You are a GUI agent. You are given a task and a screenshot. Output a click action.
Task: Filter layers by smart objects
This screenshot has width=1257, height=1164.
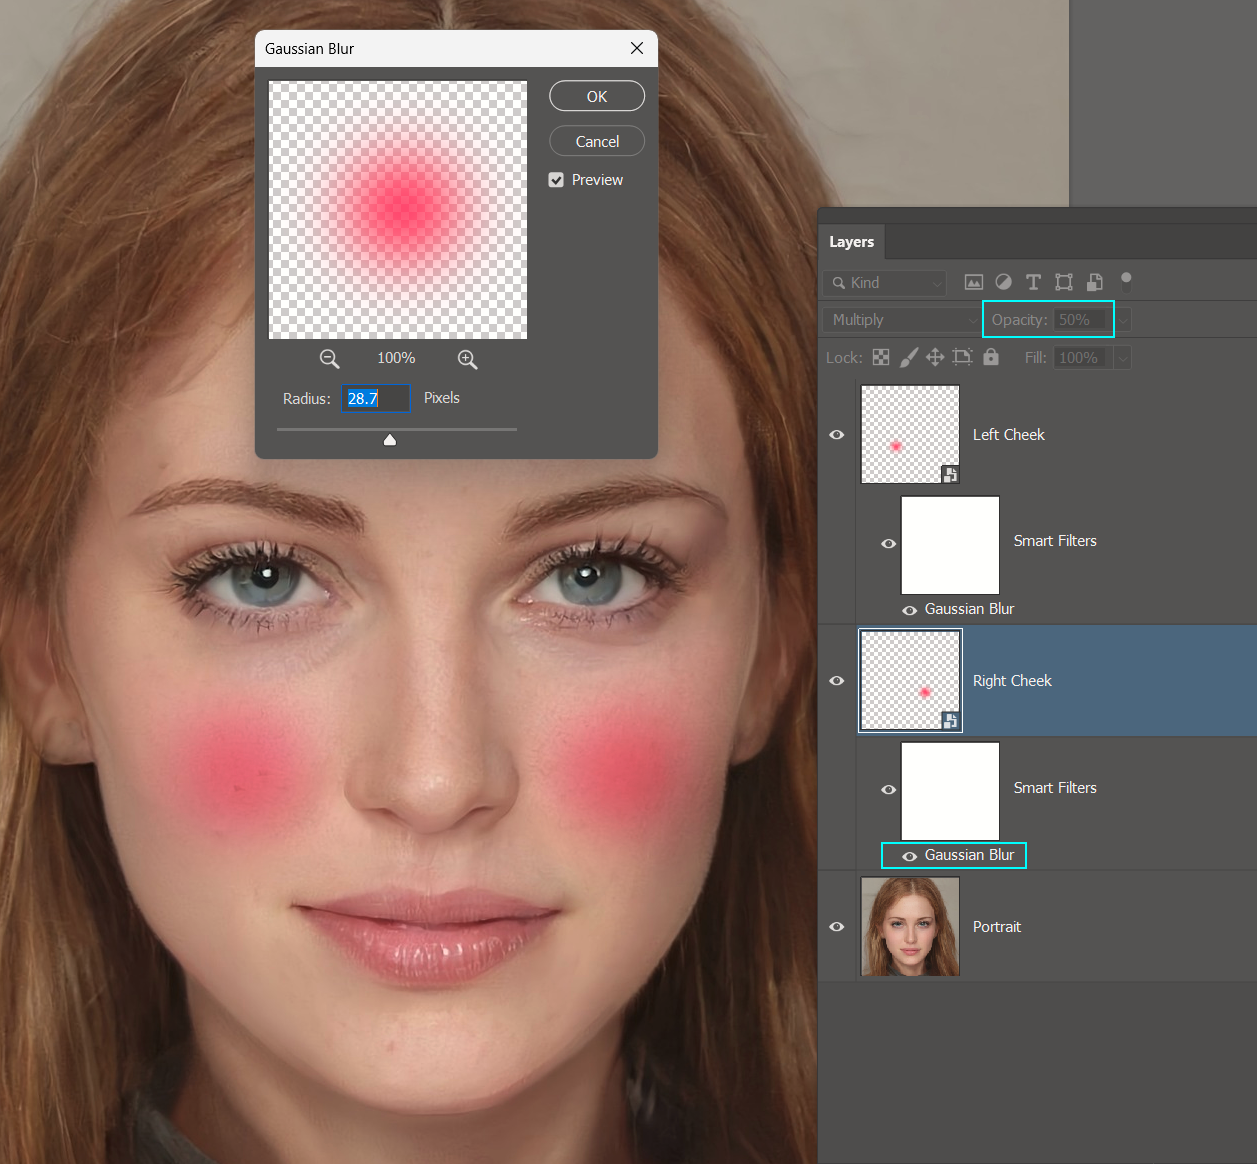(1093, 282)
